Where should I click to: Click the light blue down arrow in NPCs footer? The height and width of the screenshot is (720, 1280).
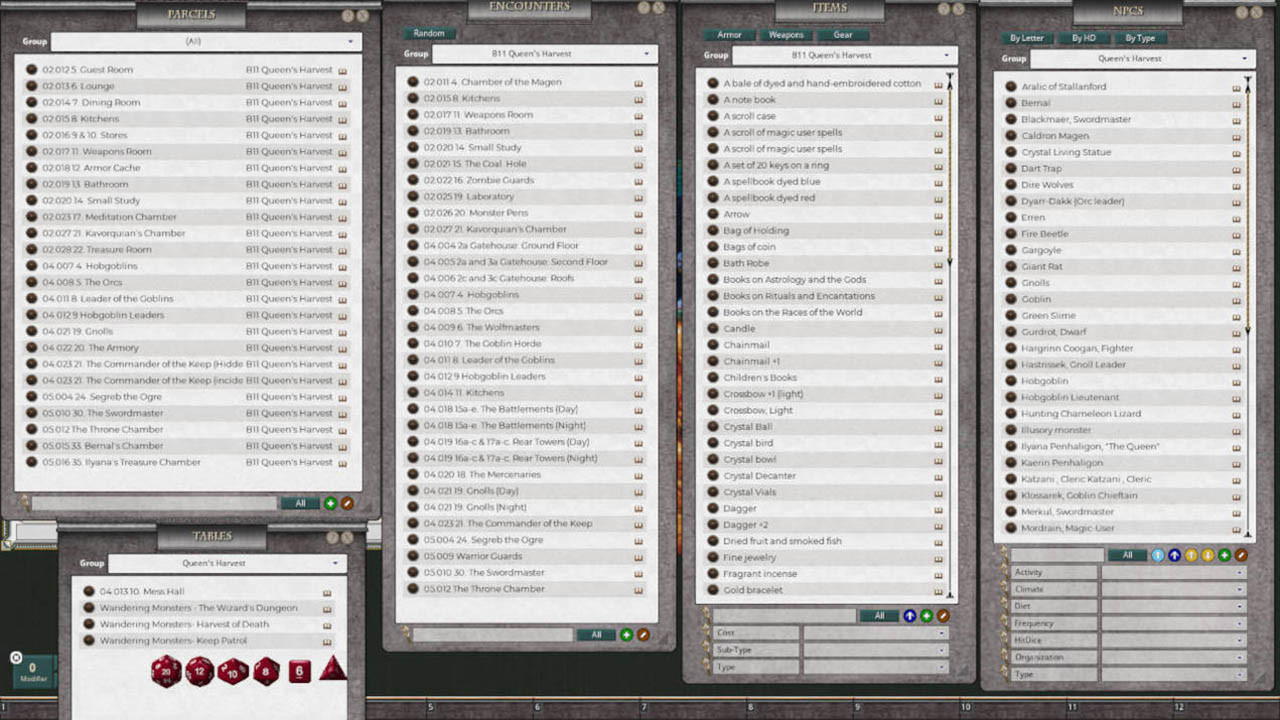[x=1158, y=555]
